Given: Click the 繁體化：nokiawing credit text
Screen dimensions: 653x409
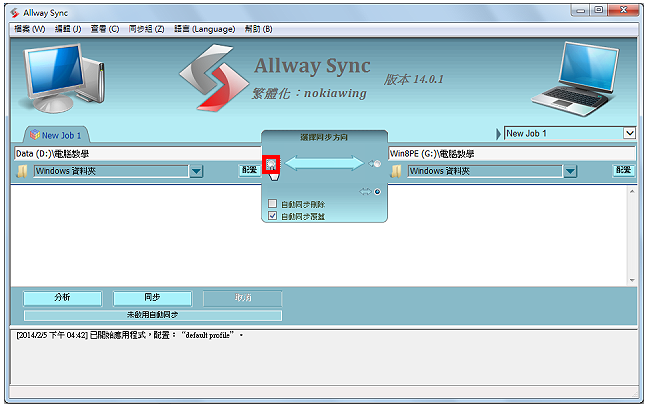Looking at the screenshot, I should click(x=309, y=93).
